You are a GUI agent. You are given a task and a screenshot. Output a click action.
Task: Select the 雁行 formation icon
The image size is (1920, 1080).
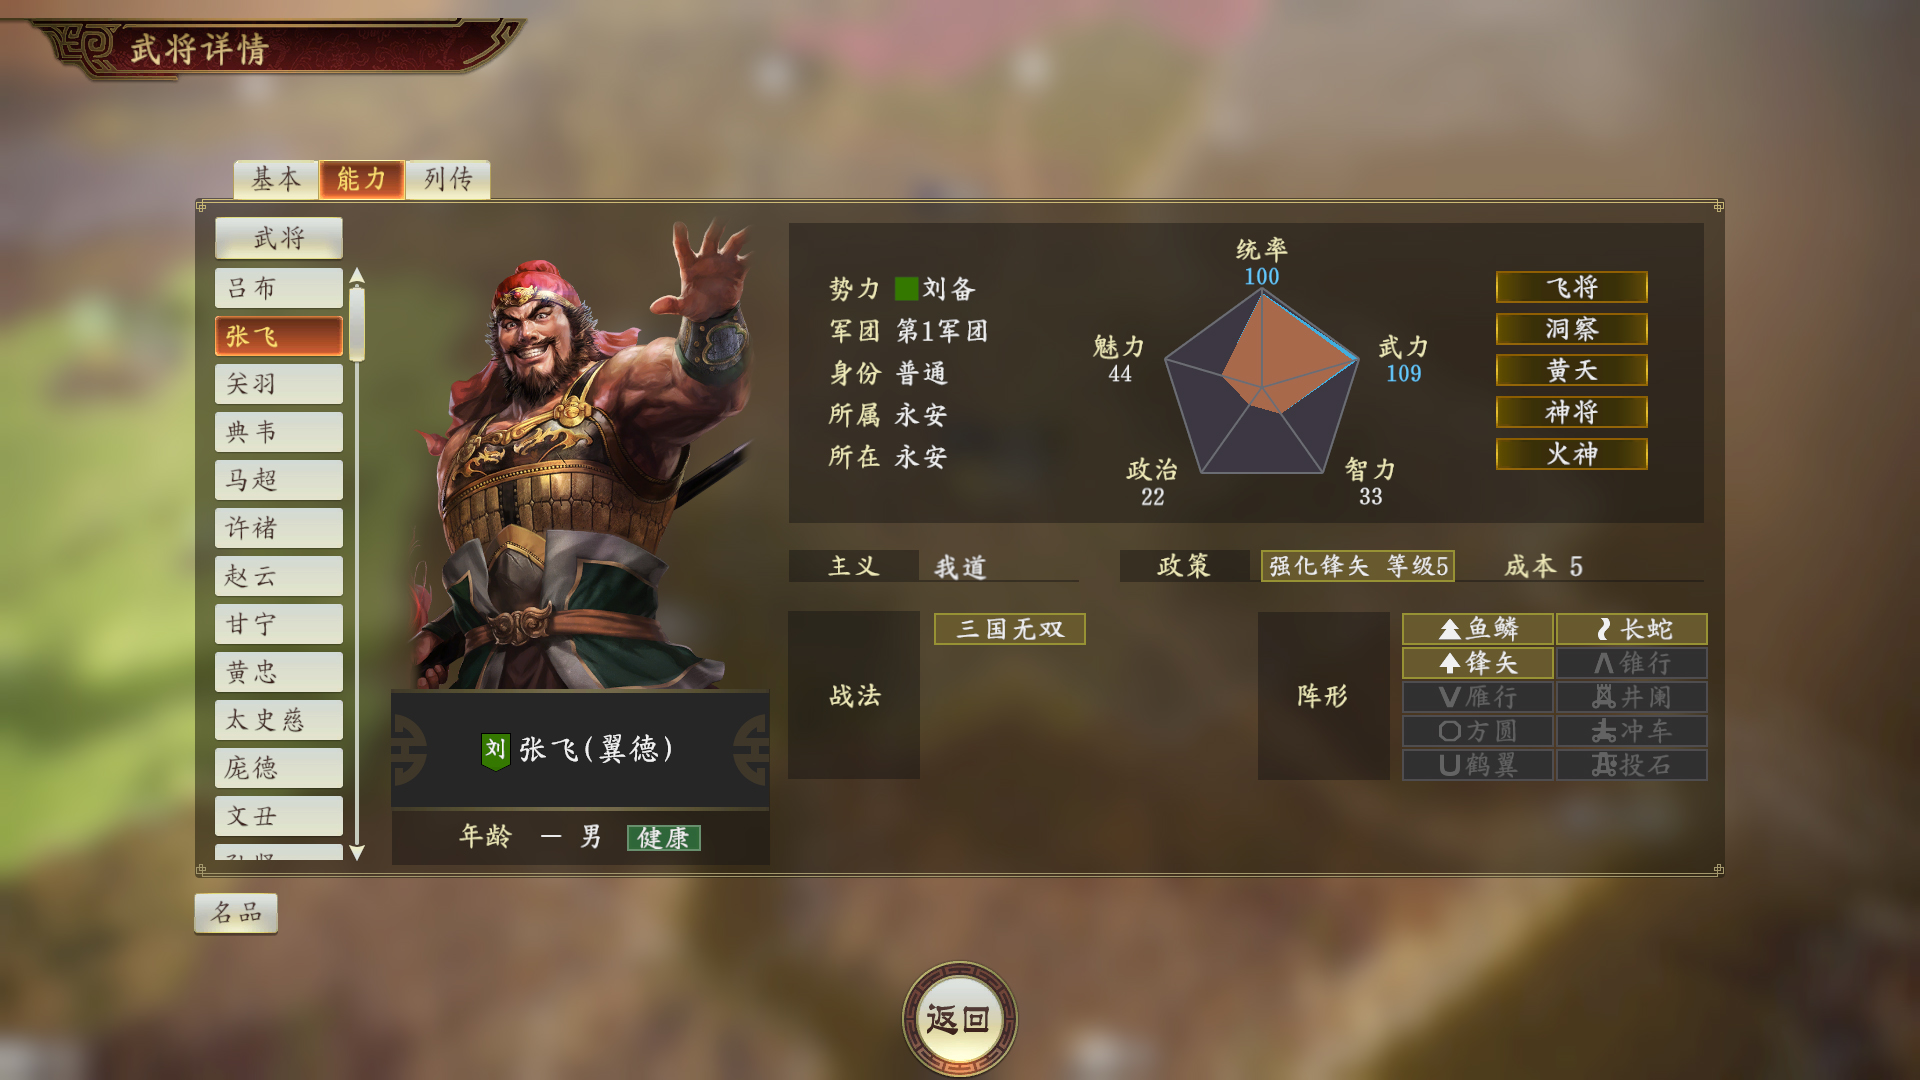1477,697
